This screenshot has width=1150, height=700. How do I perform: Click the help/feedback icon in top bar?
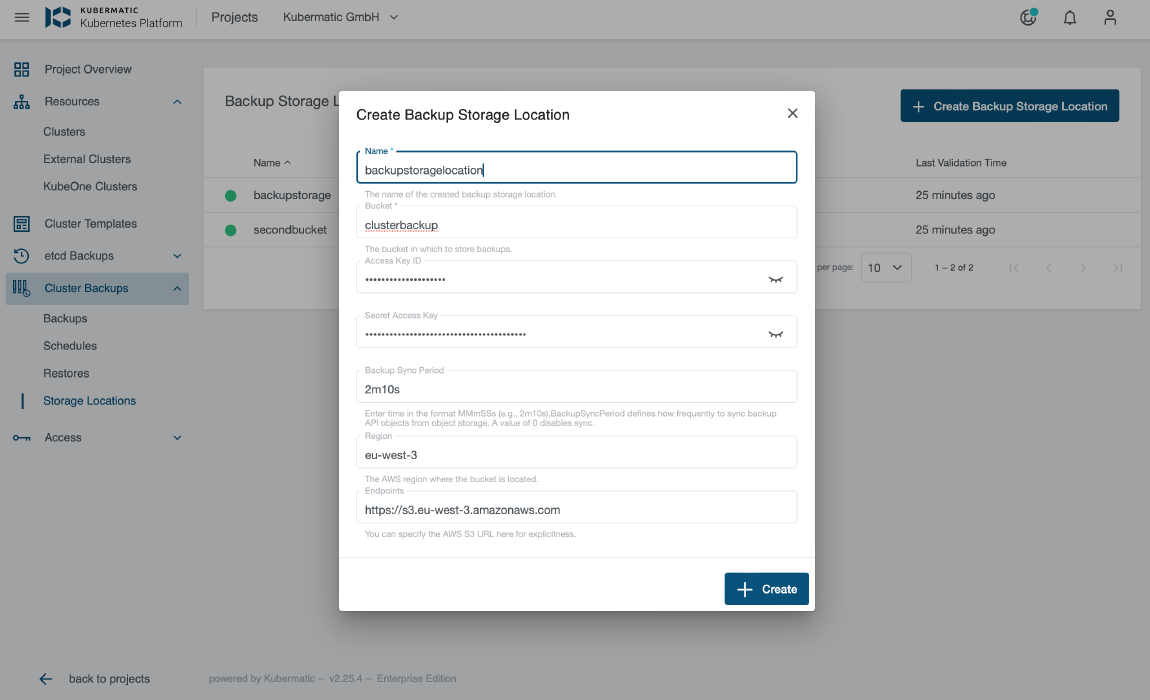click(1028, 17)
